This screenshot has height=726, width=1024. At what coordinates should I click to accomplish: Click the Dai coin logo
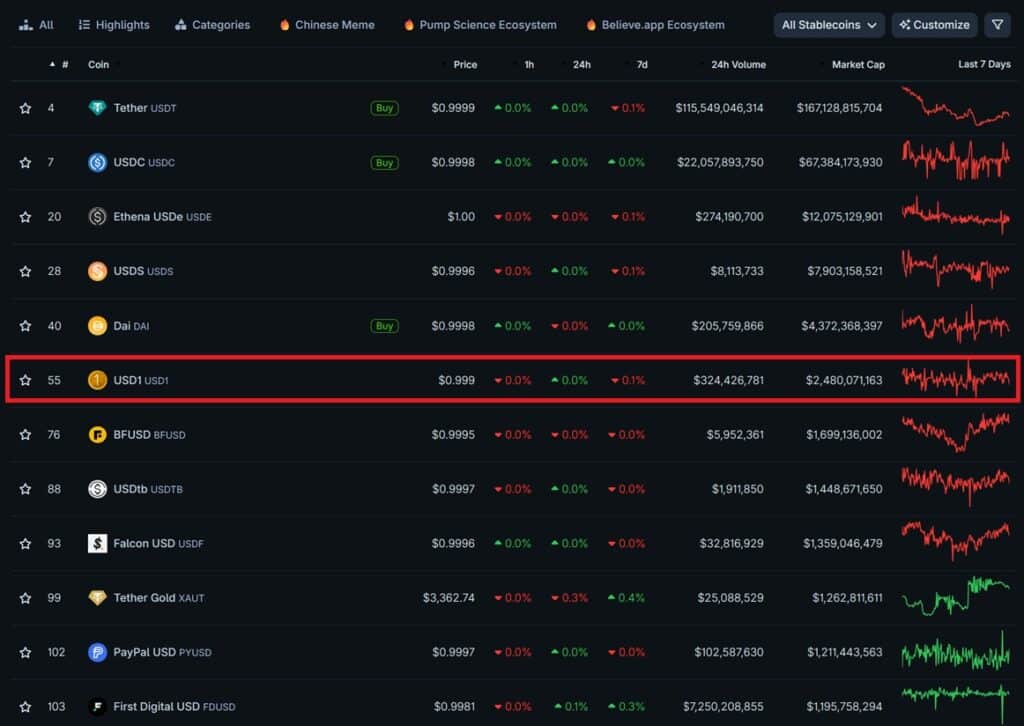(x=97, y=325)
